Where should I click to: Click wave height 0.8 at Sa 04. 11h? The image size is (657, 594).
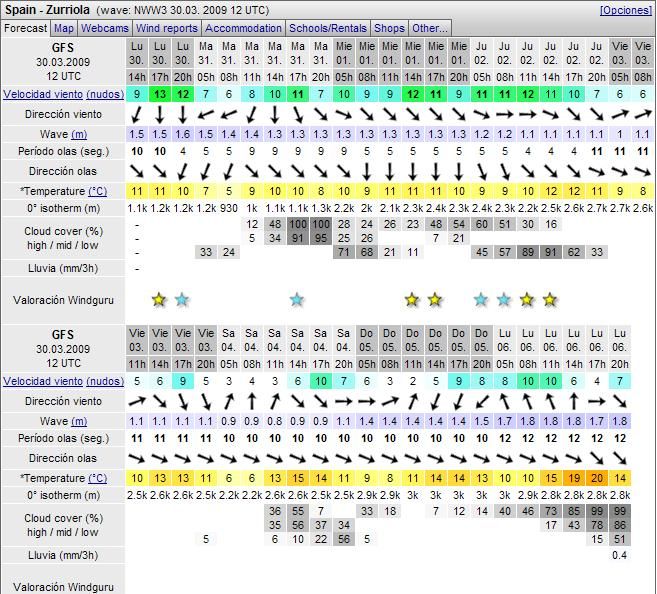[274, 421]
